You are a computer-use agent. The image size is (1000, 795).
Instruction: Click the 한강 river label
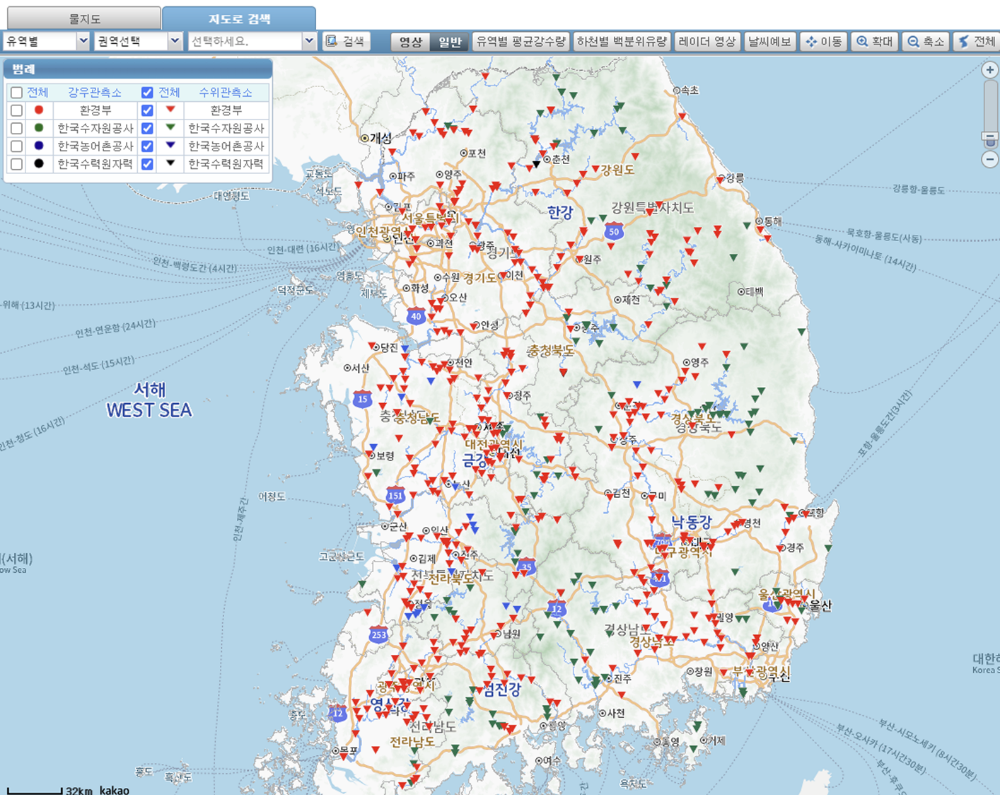tap(560, 212)
